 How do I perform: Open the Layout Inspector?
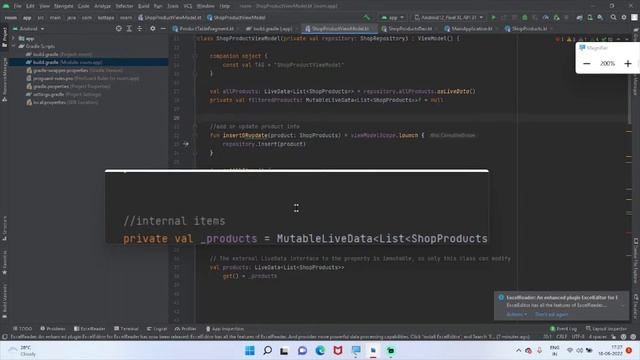(606, 329)
